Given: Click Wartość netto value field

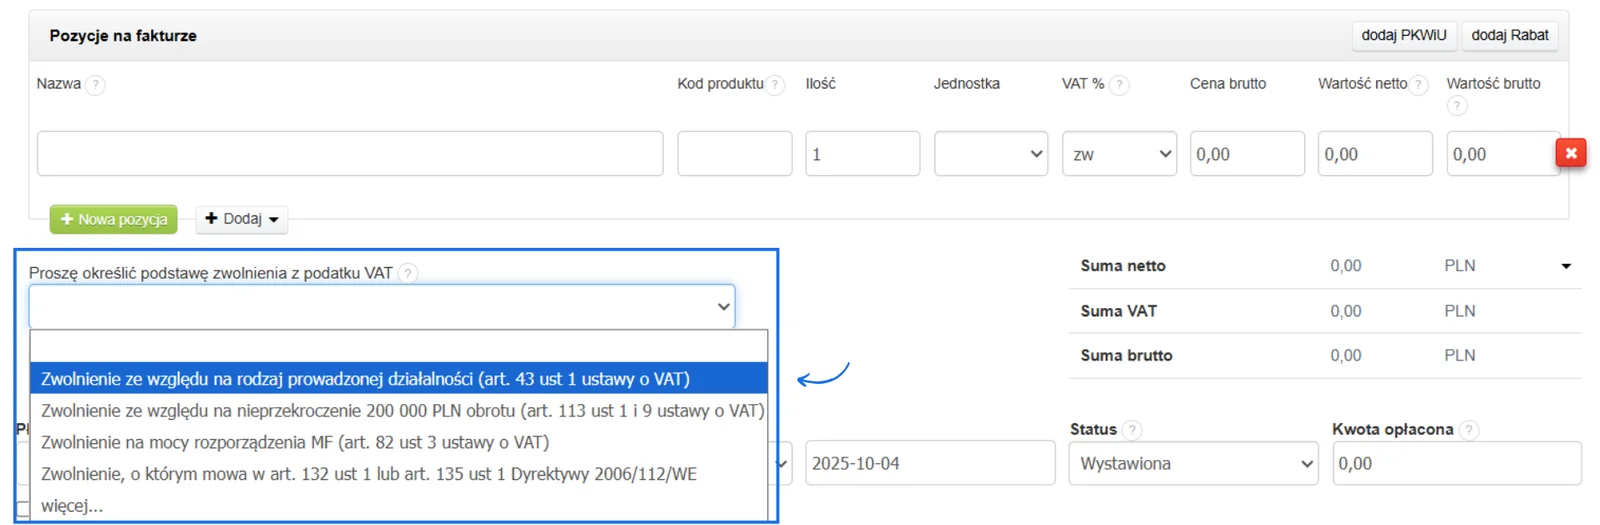Looking at the screenshot, I should point(1375,154).
